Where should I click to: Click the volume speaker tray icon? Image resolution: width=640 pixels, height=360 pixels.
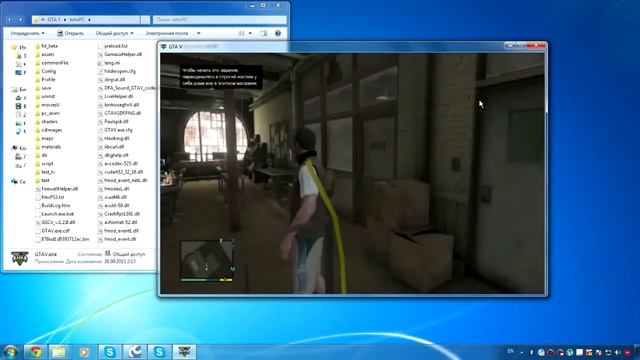pyautogui.click(x=618, y=352)
